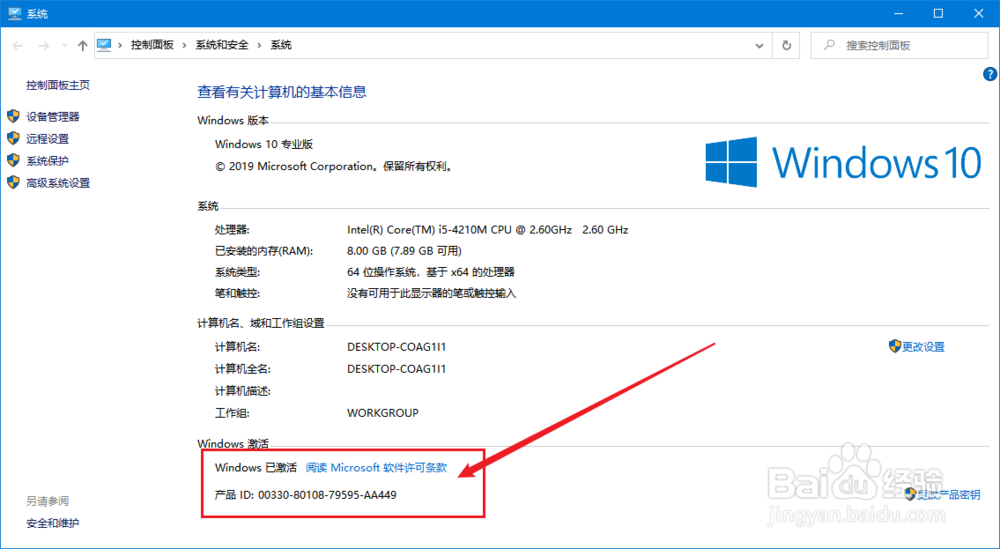The height and width of the screenshot is (549, 1000).
Task: Click the forward navigation arrow
Action: tap(43, 45)
